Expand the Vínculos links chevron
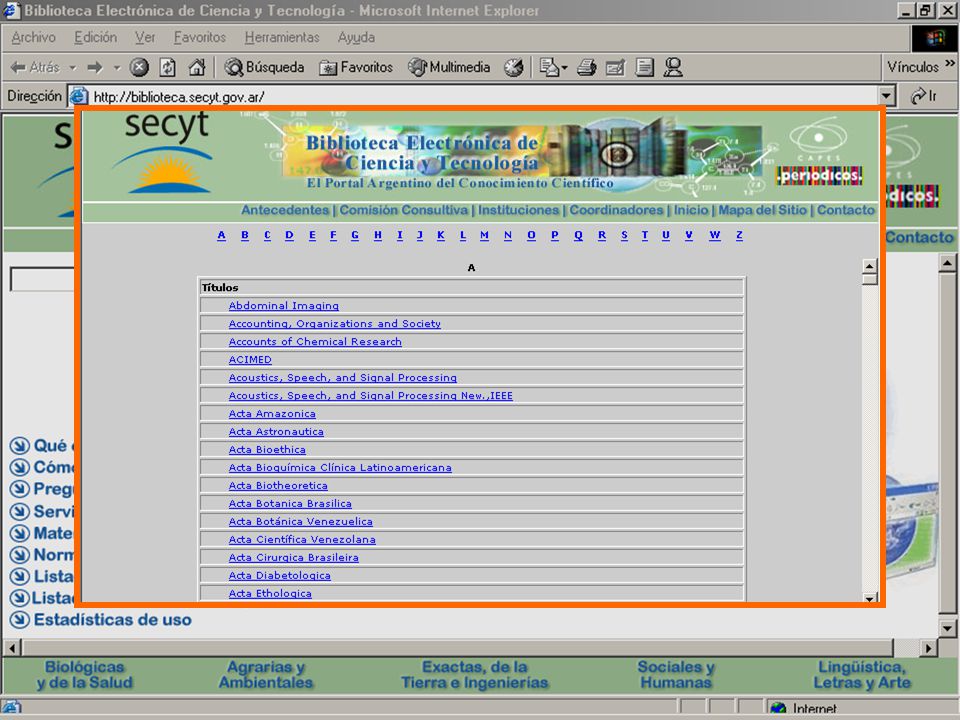 [x=950, y=64]
